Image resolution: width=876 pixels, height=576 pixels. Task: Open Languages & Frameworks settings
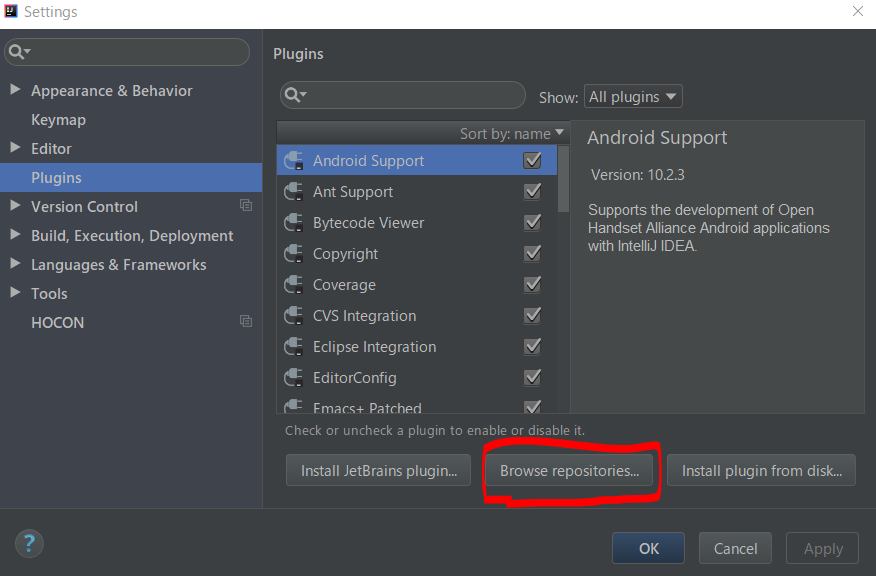point(131,264)
